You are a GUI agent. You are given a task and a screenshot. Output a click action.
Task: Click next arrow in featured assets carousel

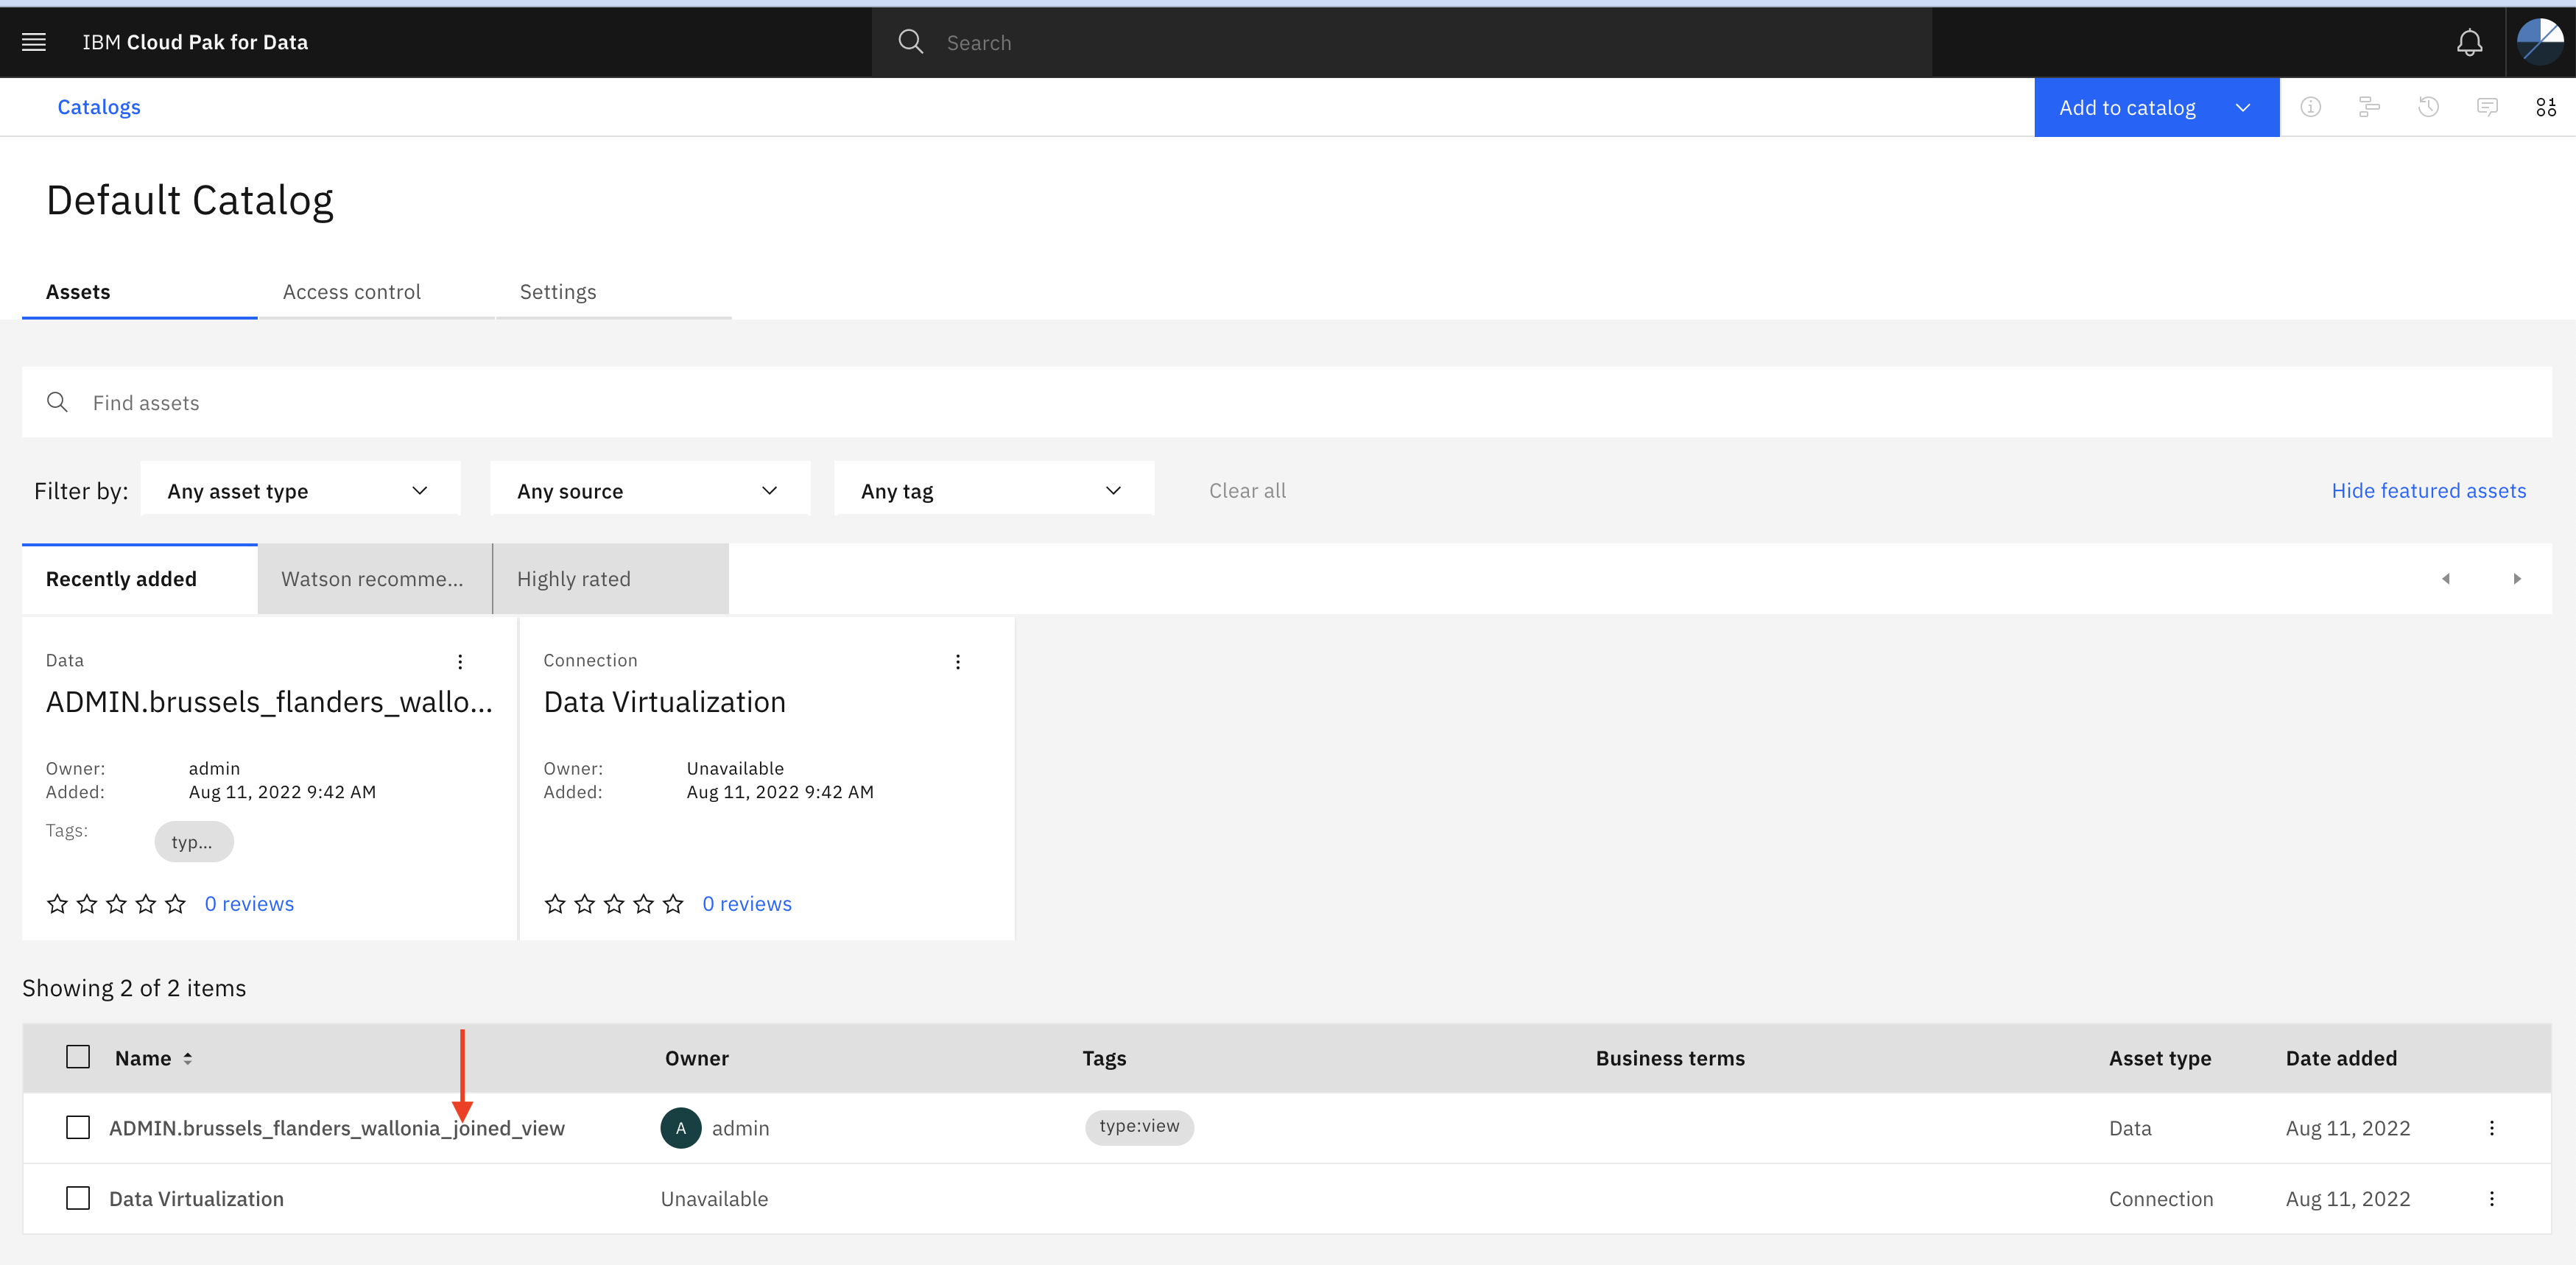pyautogui.click(x=2517, y=579)
